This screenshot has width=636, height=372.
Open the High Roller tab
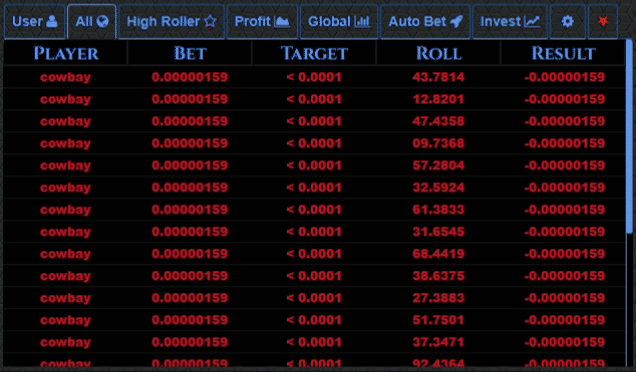coord(172,22)
